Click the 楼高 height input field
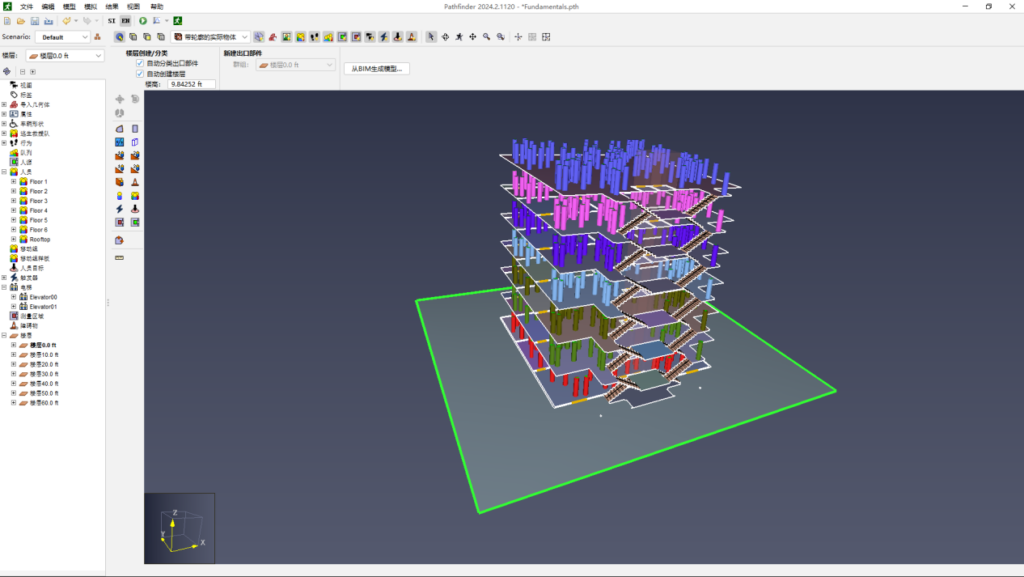Image resolution: width=1024 pixels, height=577 pixels. (x=191, y=84)
